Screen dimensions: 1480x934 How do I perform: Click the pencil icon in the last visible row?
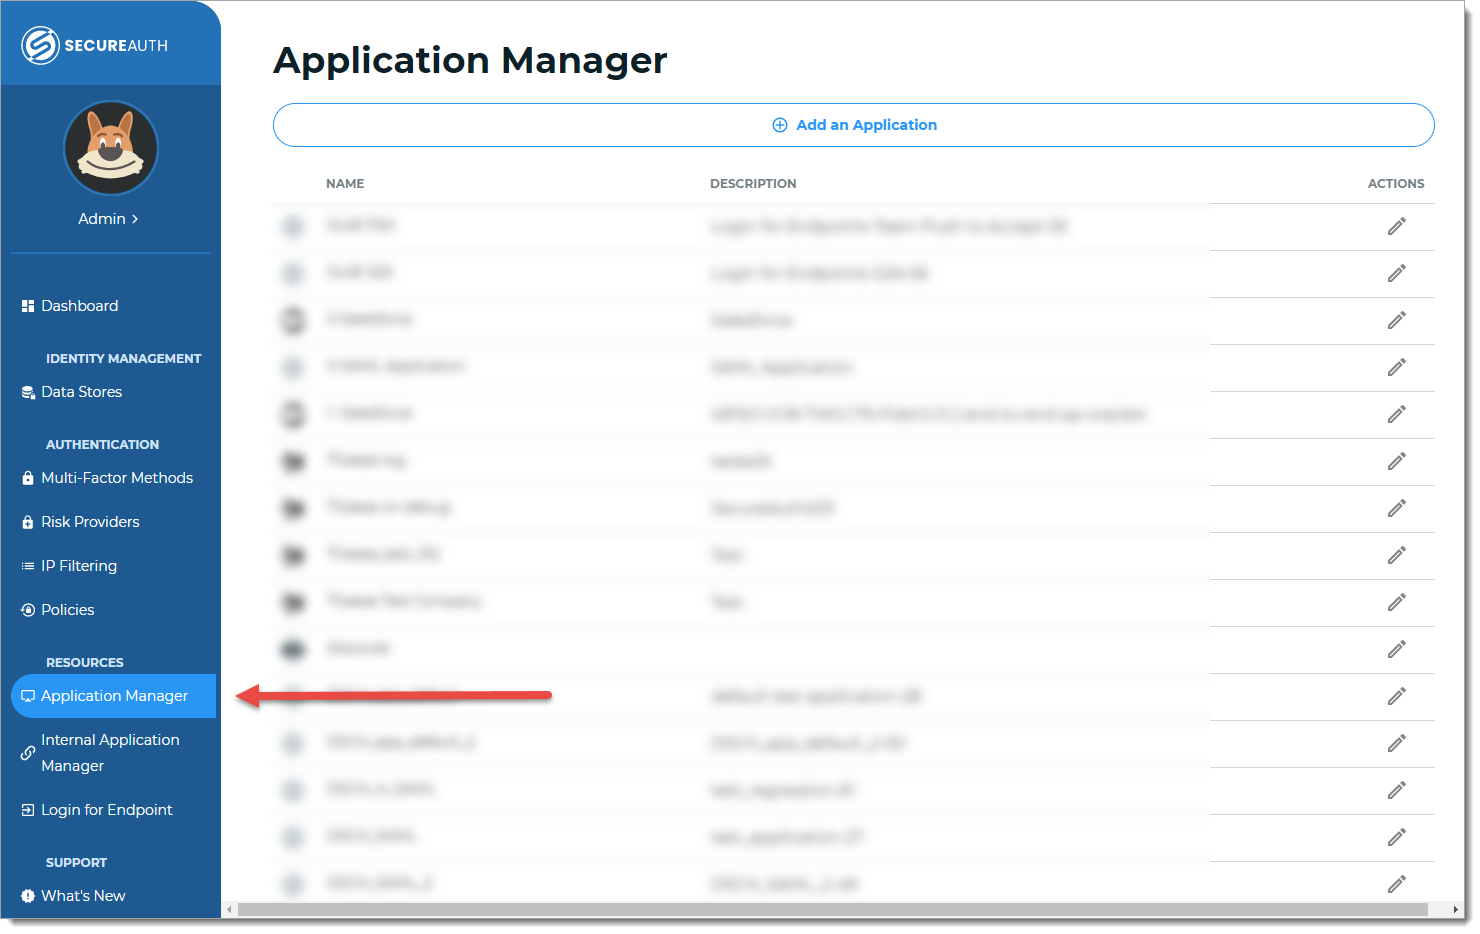click(1396, 884)
